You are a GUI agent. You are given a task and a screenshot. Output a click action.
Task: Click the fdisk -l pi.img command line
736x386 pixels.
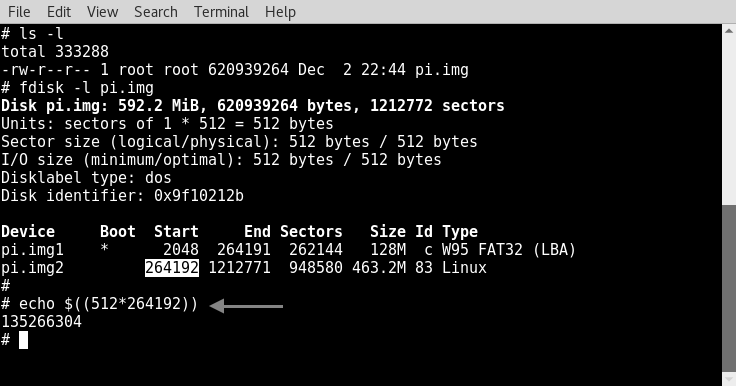[x=86, y=88]
